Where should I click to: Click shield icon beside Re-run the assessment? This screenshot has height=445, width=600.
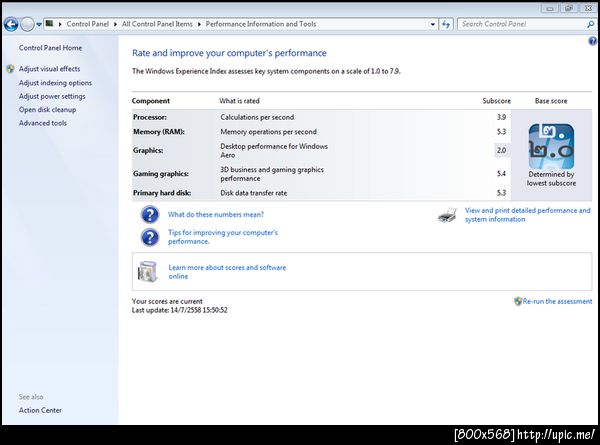518,302
